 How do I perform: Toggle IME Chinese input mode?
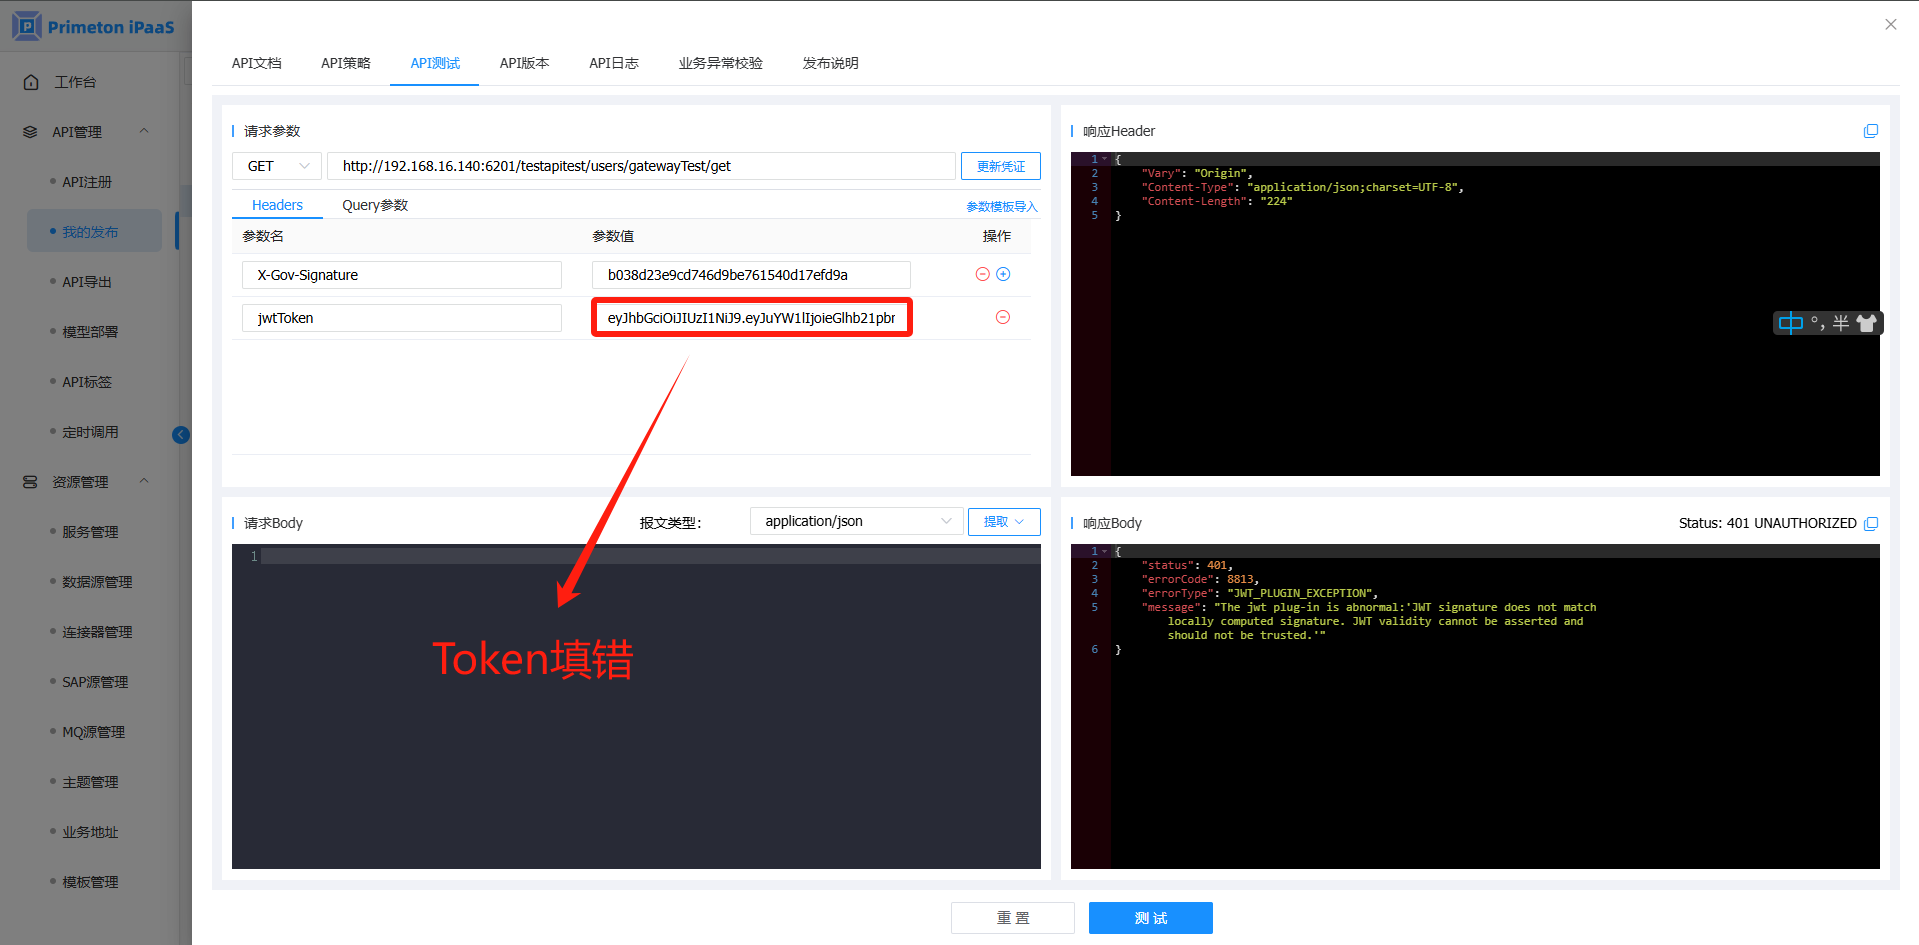1790,323
